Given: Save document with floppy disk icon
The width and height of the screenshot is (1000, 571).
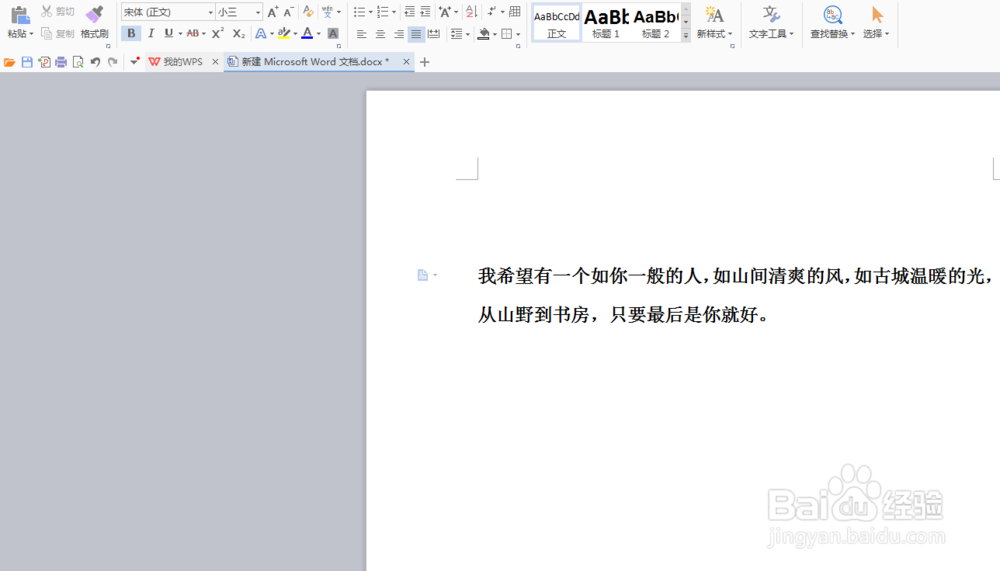Looking at the screenshot, I should pos(27,62).
